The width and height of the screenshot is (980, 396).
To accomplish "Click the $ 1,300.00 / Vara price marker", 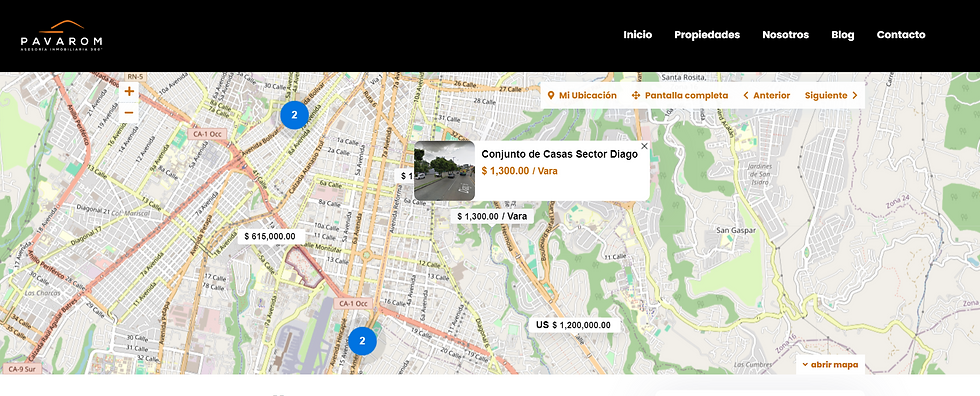I will click(492, 216).
